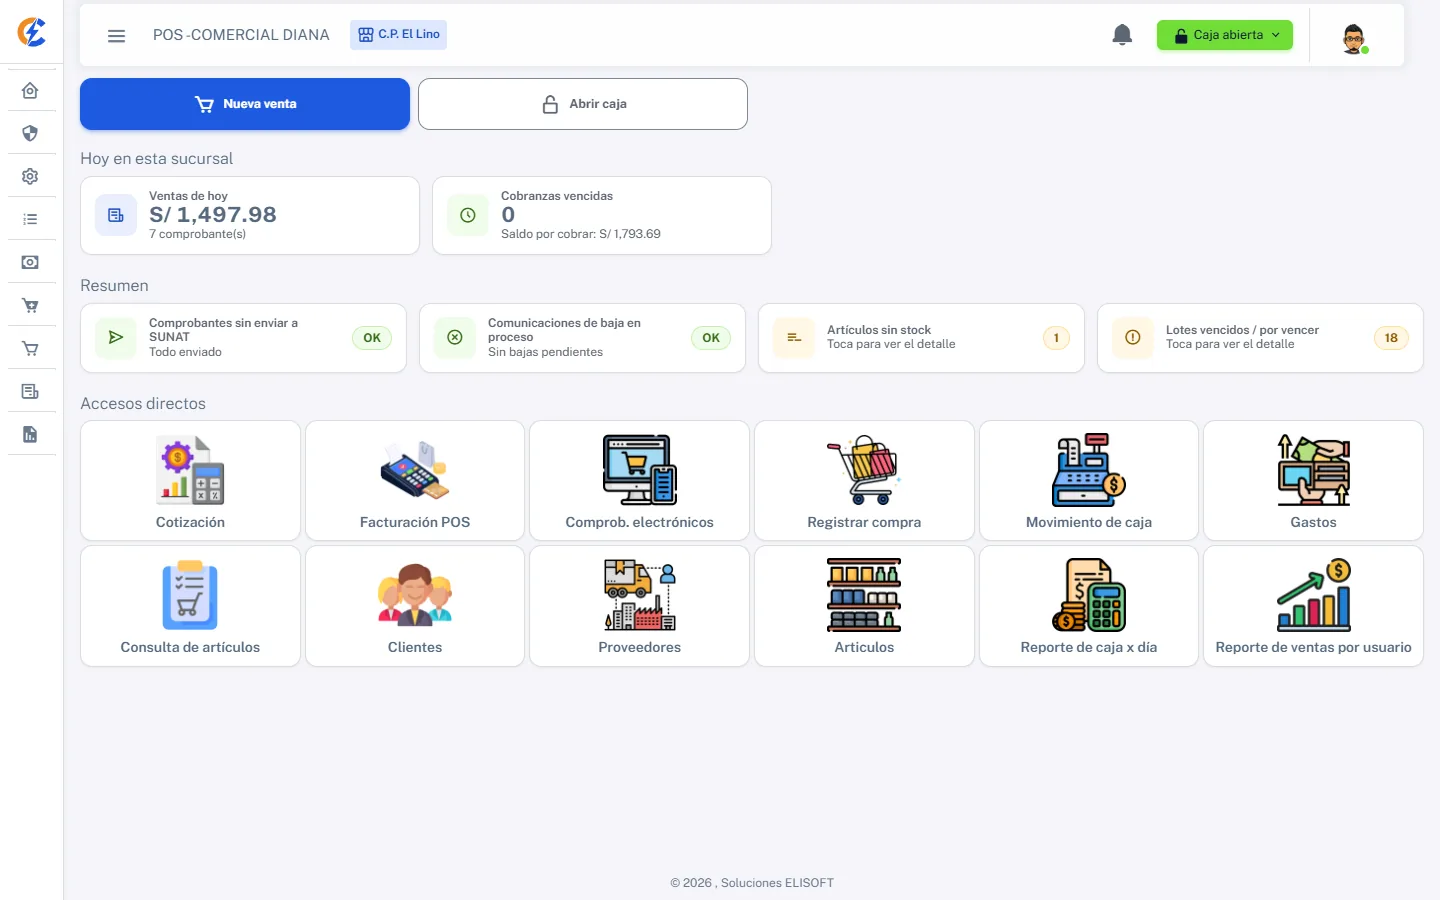1440x900 pixels.
Task: Open Comprobantes sin enviar a SUNAT card
Action: (x=243, y=338)
